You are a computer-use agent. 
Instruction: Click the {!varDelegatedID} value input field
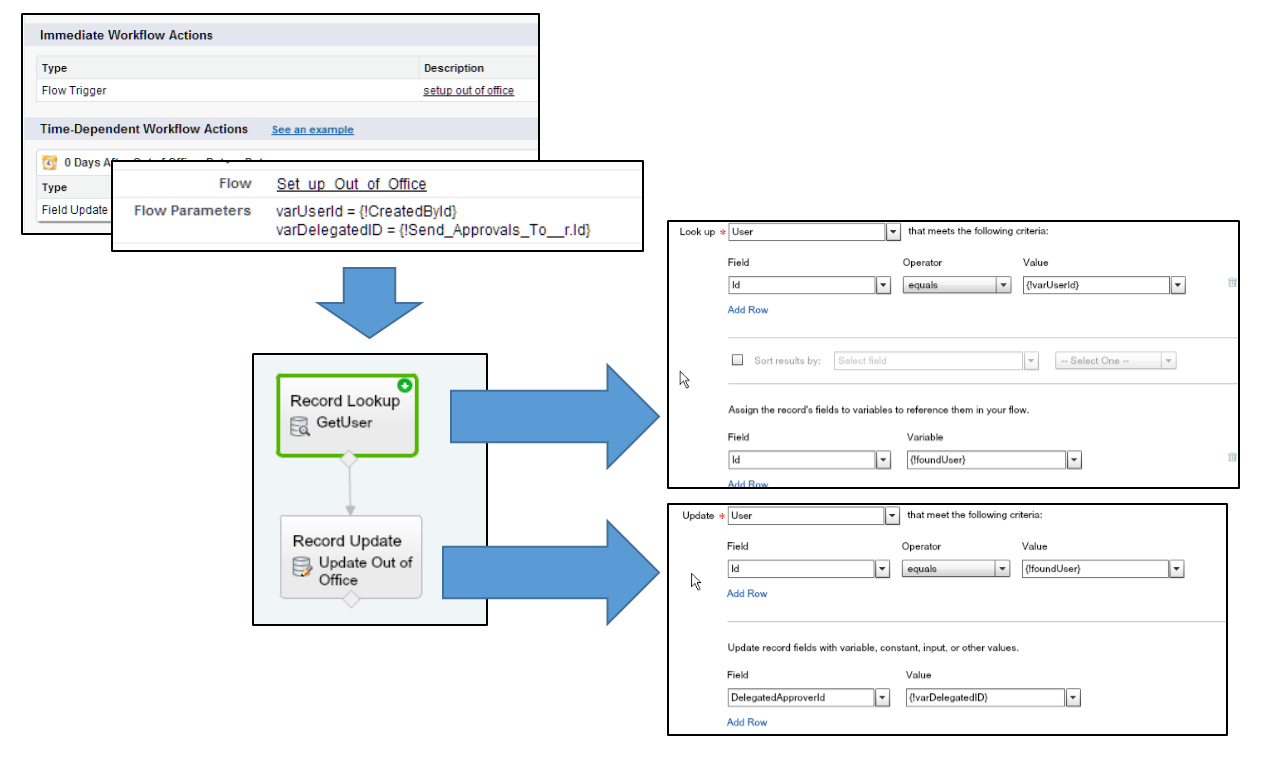984,698
